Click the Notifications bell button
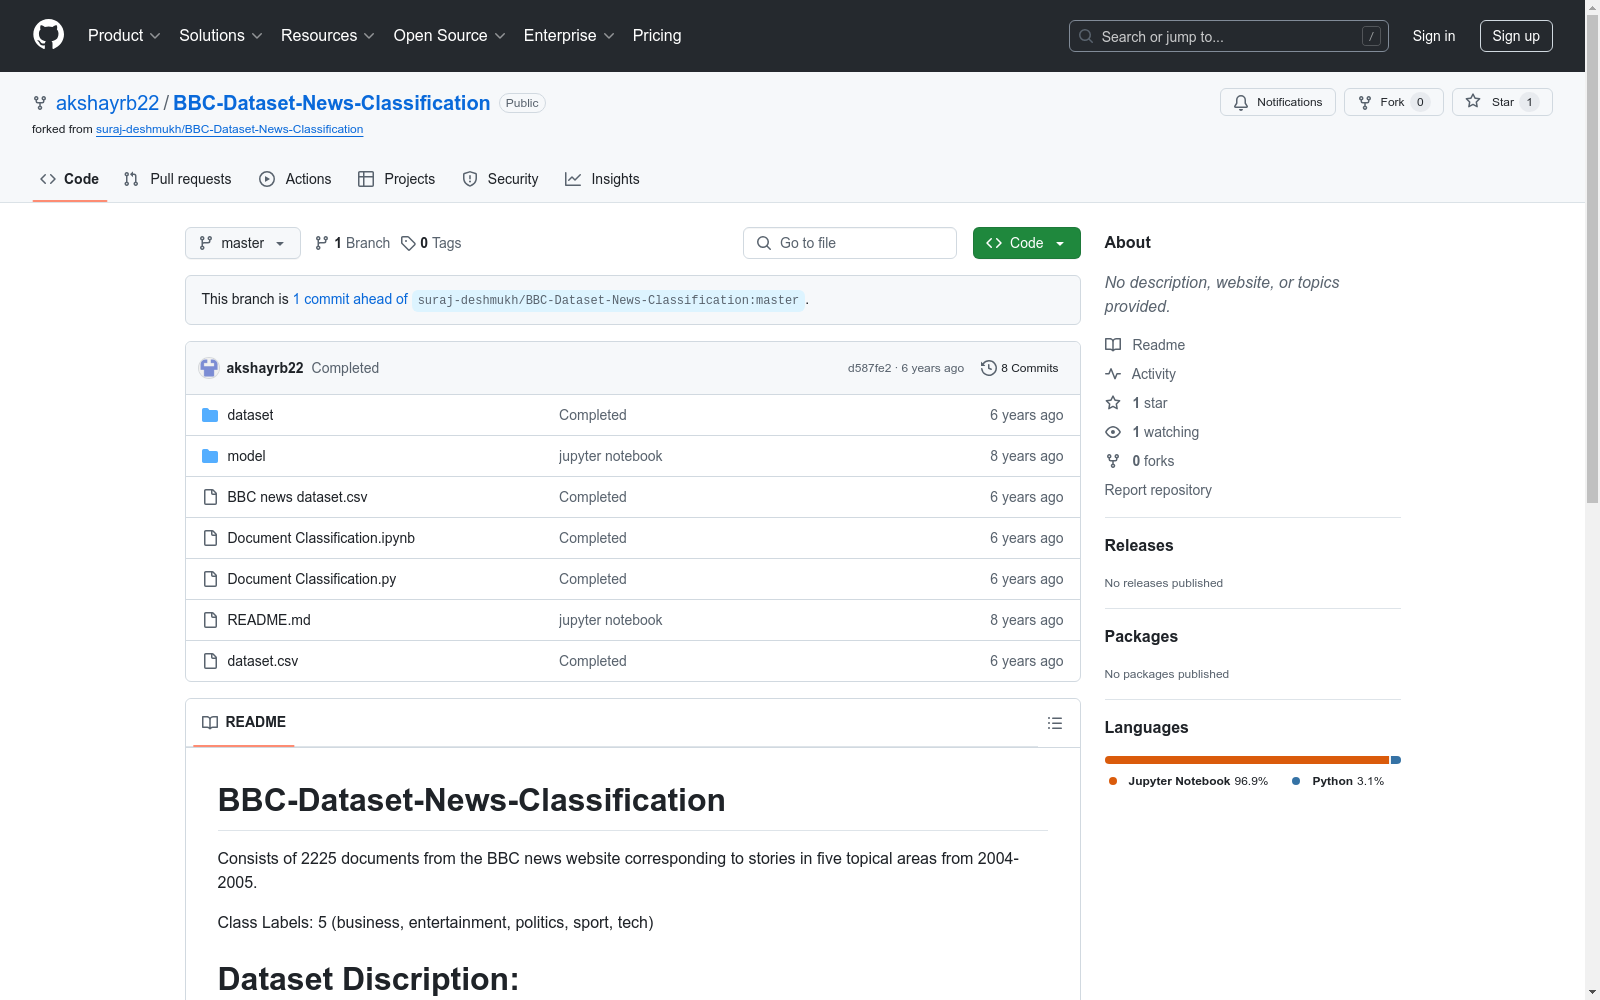The height and width of the screenshot is (1000, 1600). (1277, 102)
